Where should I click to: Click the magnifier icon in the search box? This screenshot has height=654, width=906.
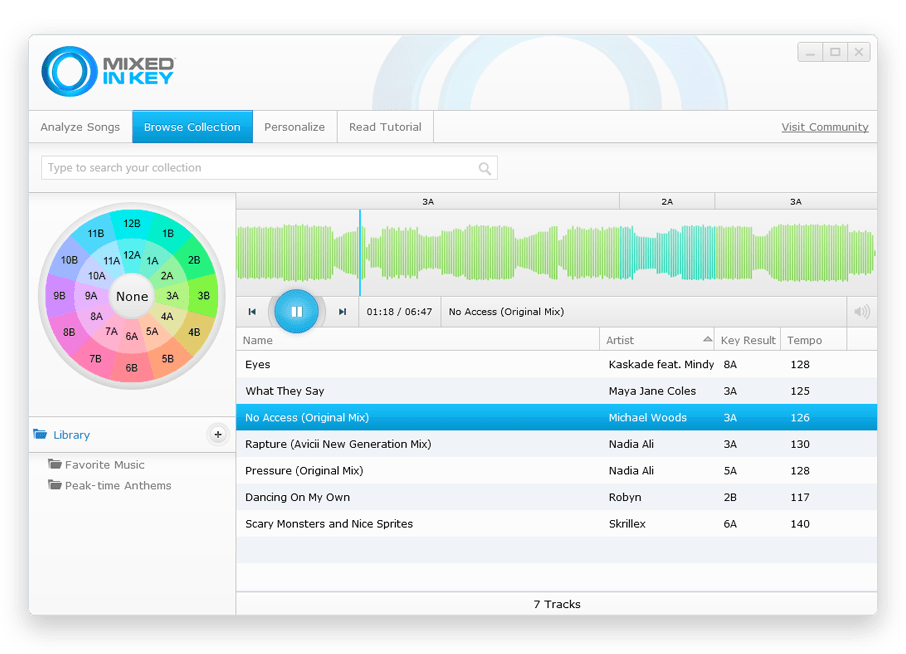[x=485, y=169]
